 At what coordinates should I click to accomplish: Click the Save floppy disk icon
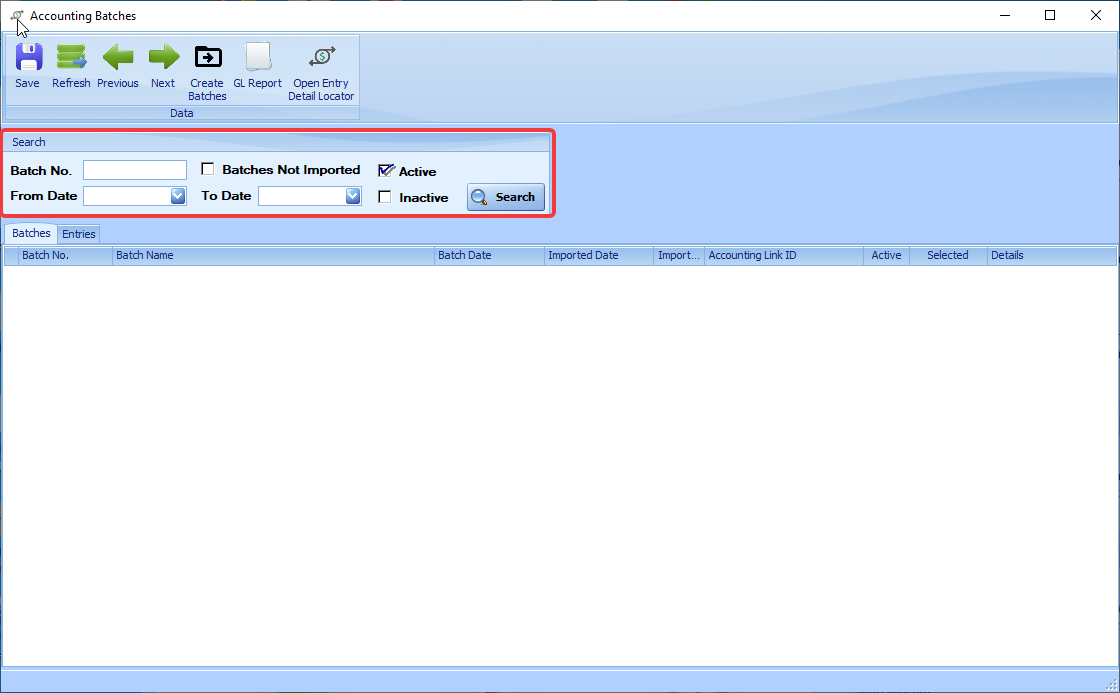tap(29, 57)
